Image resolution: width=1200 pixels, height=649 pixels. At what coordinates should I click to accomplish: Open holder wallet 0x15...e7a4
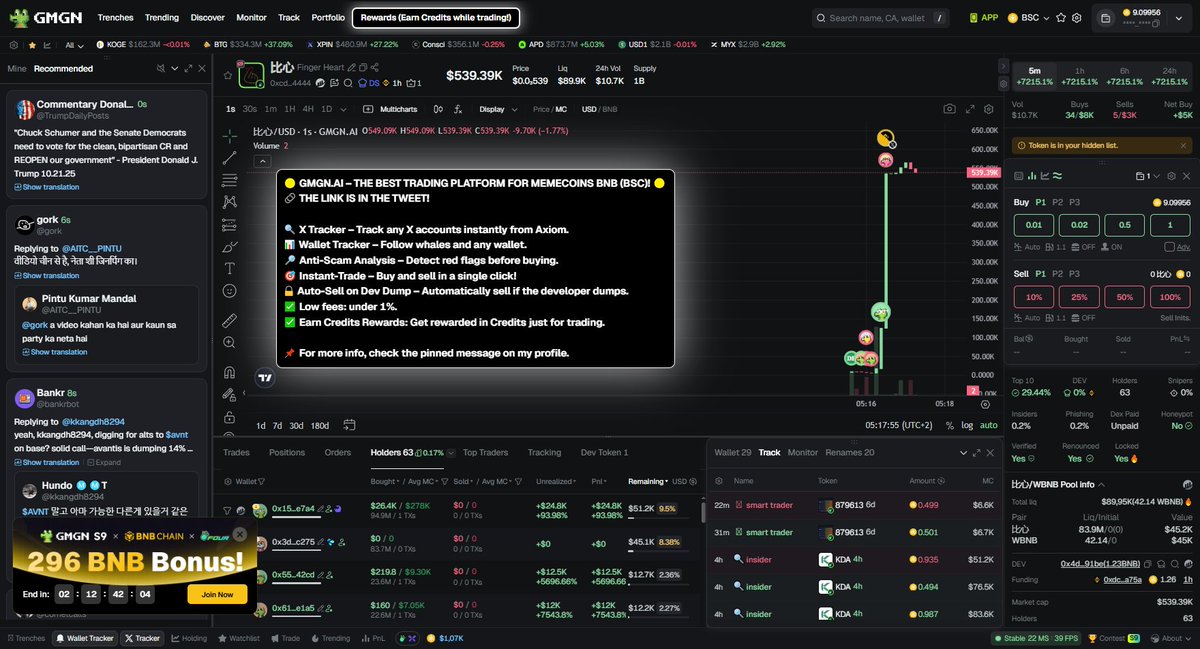coord(293,509)
